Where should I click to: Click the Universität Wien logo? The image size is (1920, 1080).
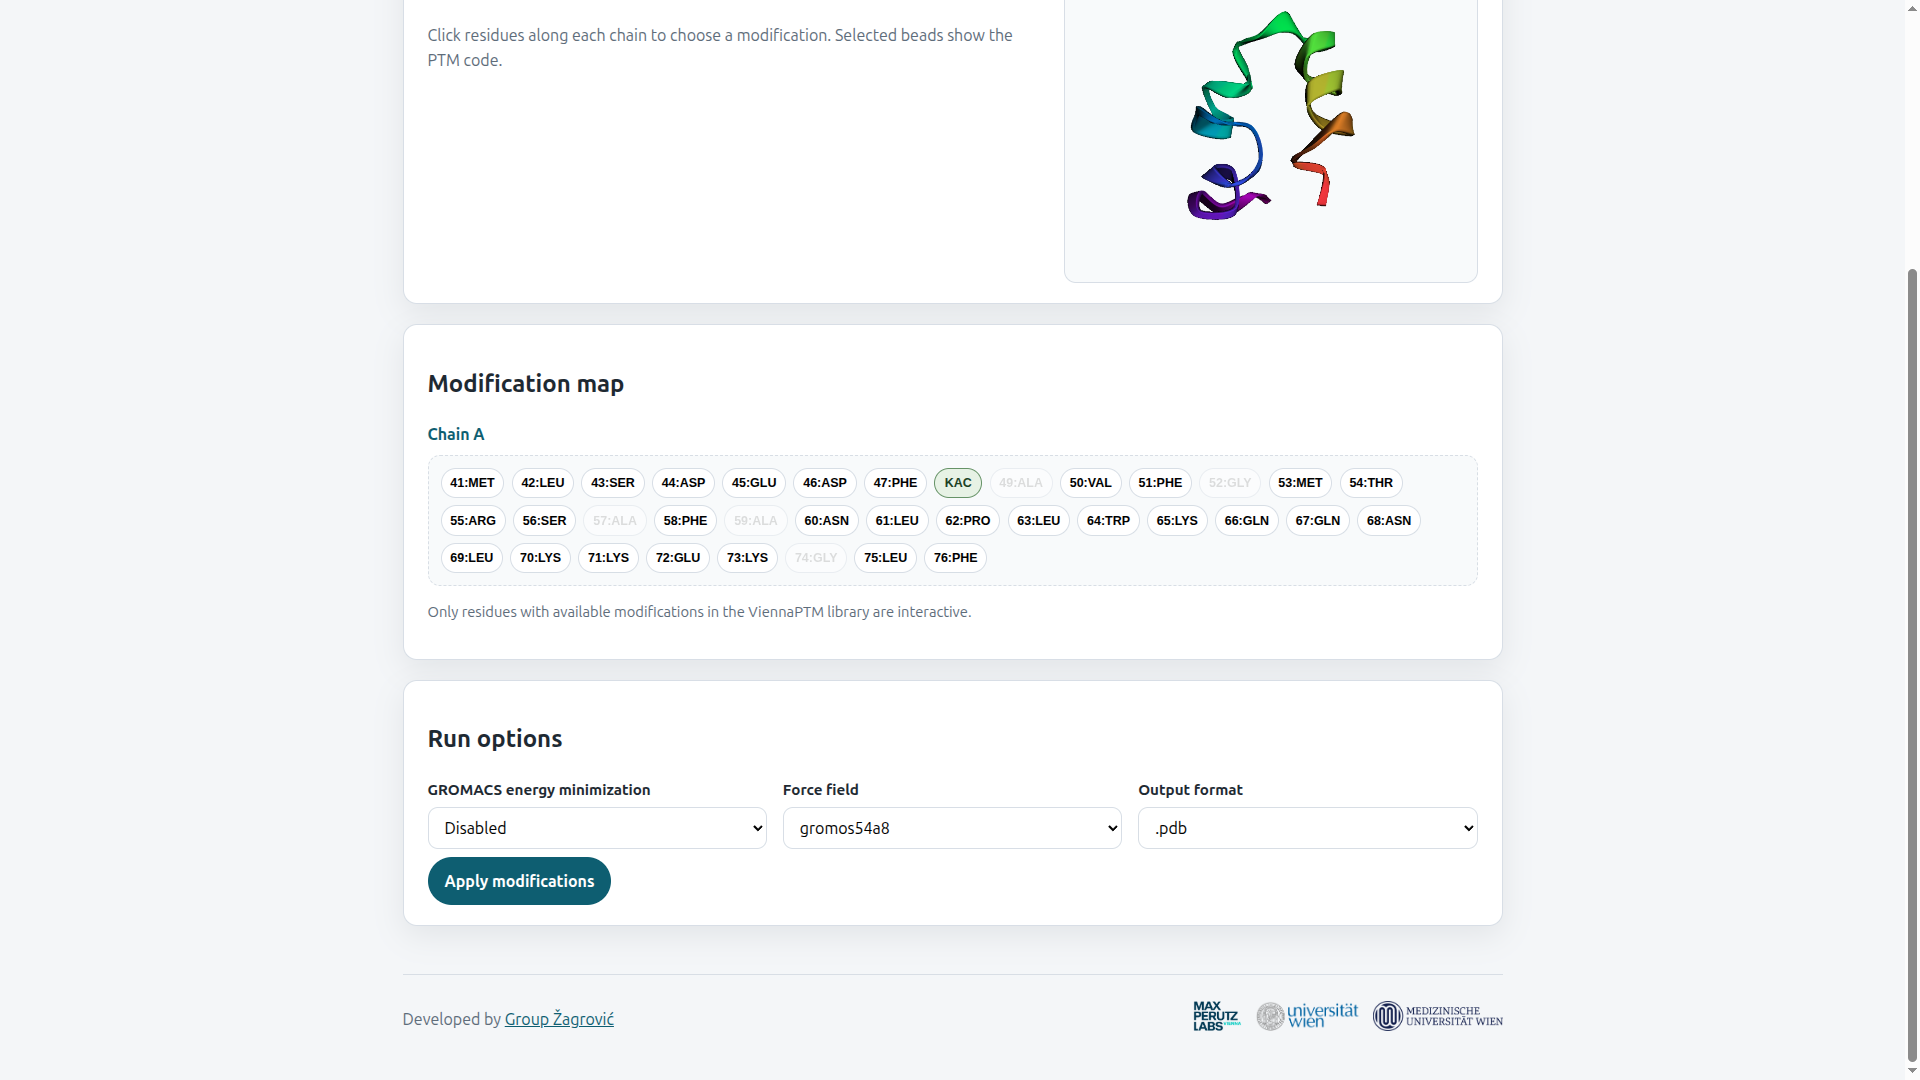tap(1307, 1016)
